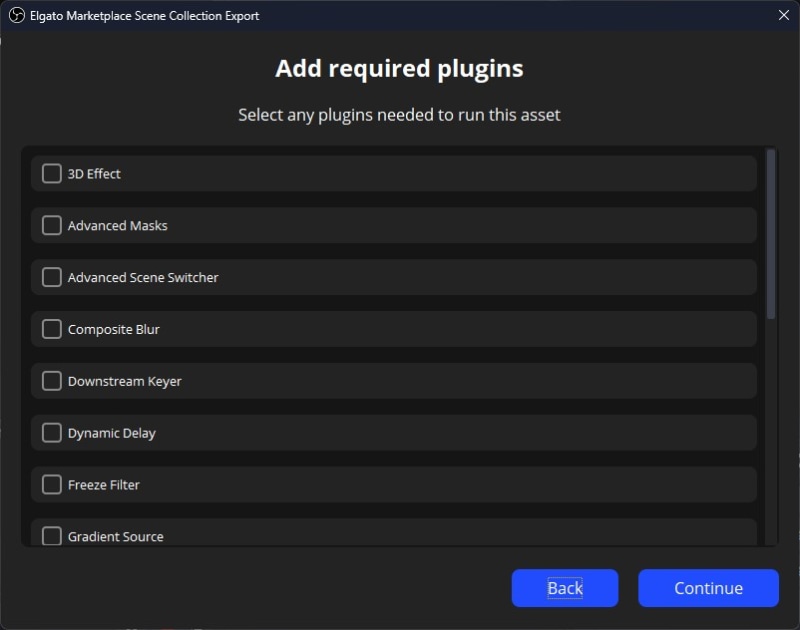Click the 3D Effect label text
The image size is (800, 630).
point(94,174)
